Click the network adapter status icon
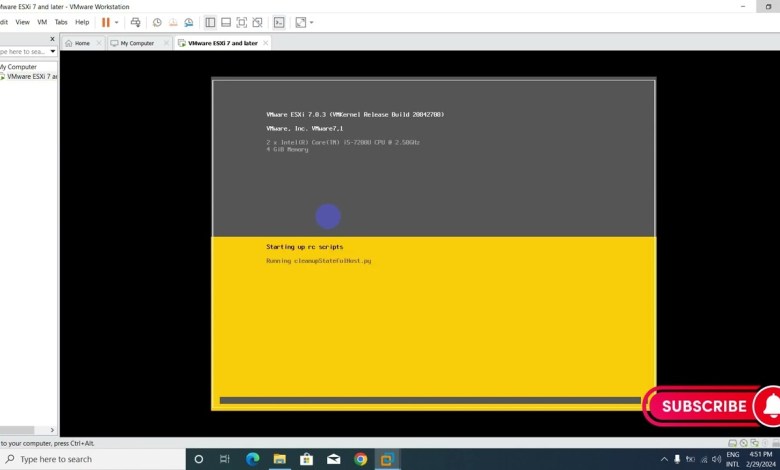780x470 pixels. coord(754,443)
